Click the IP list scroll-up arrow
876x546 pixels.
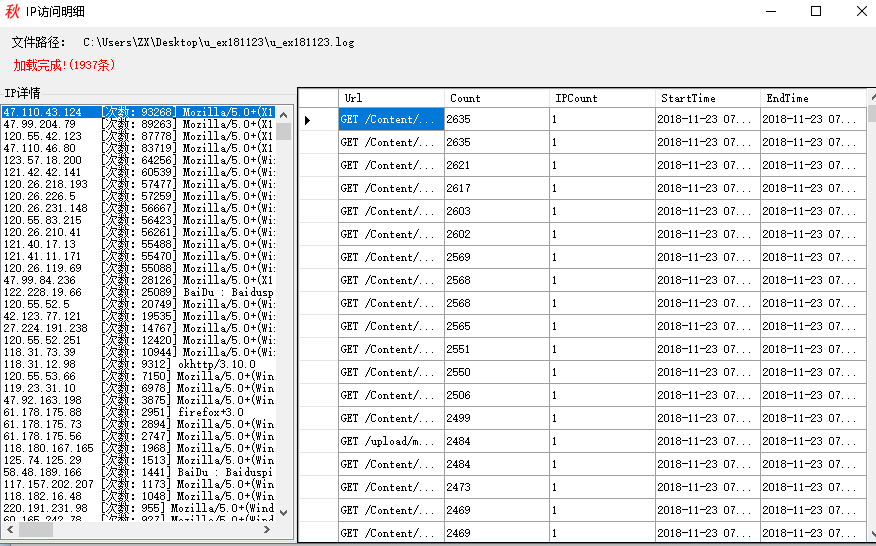pos(284,112)
